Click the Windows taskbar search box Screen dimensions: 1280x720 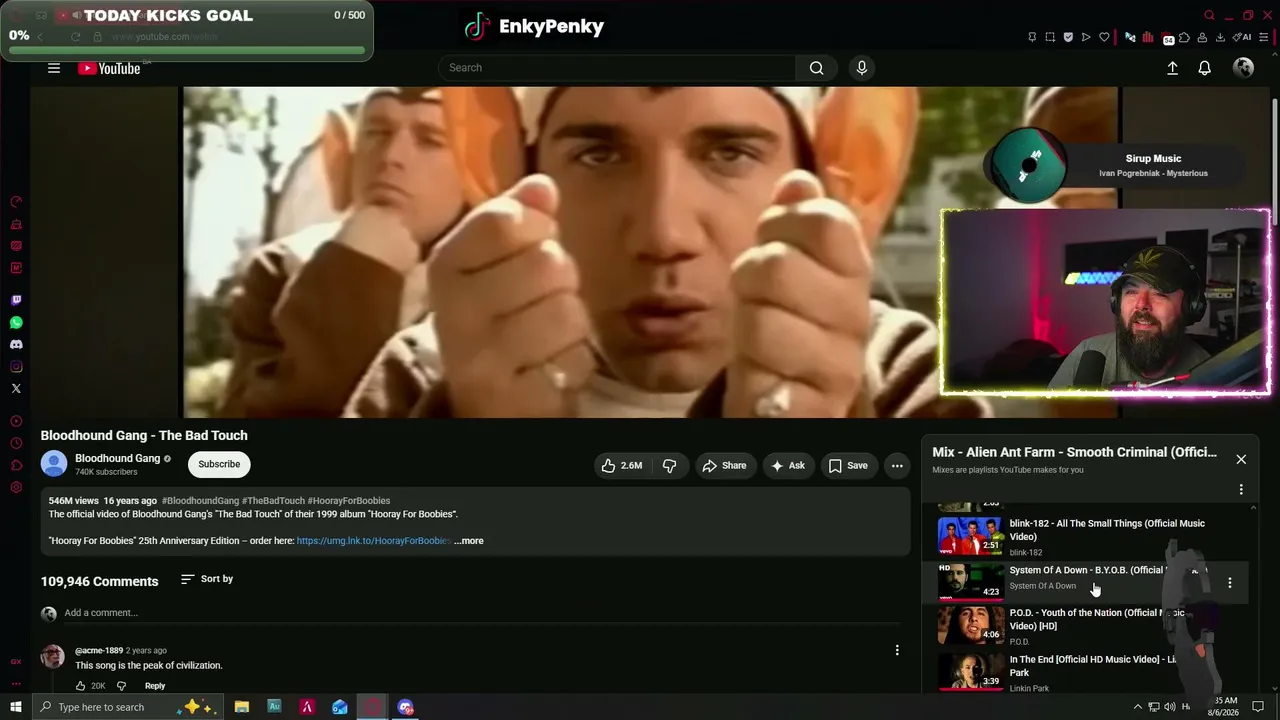130,707
